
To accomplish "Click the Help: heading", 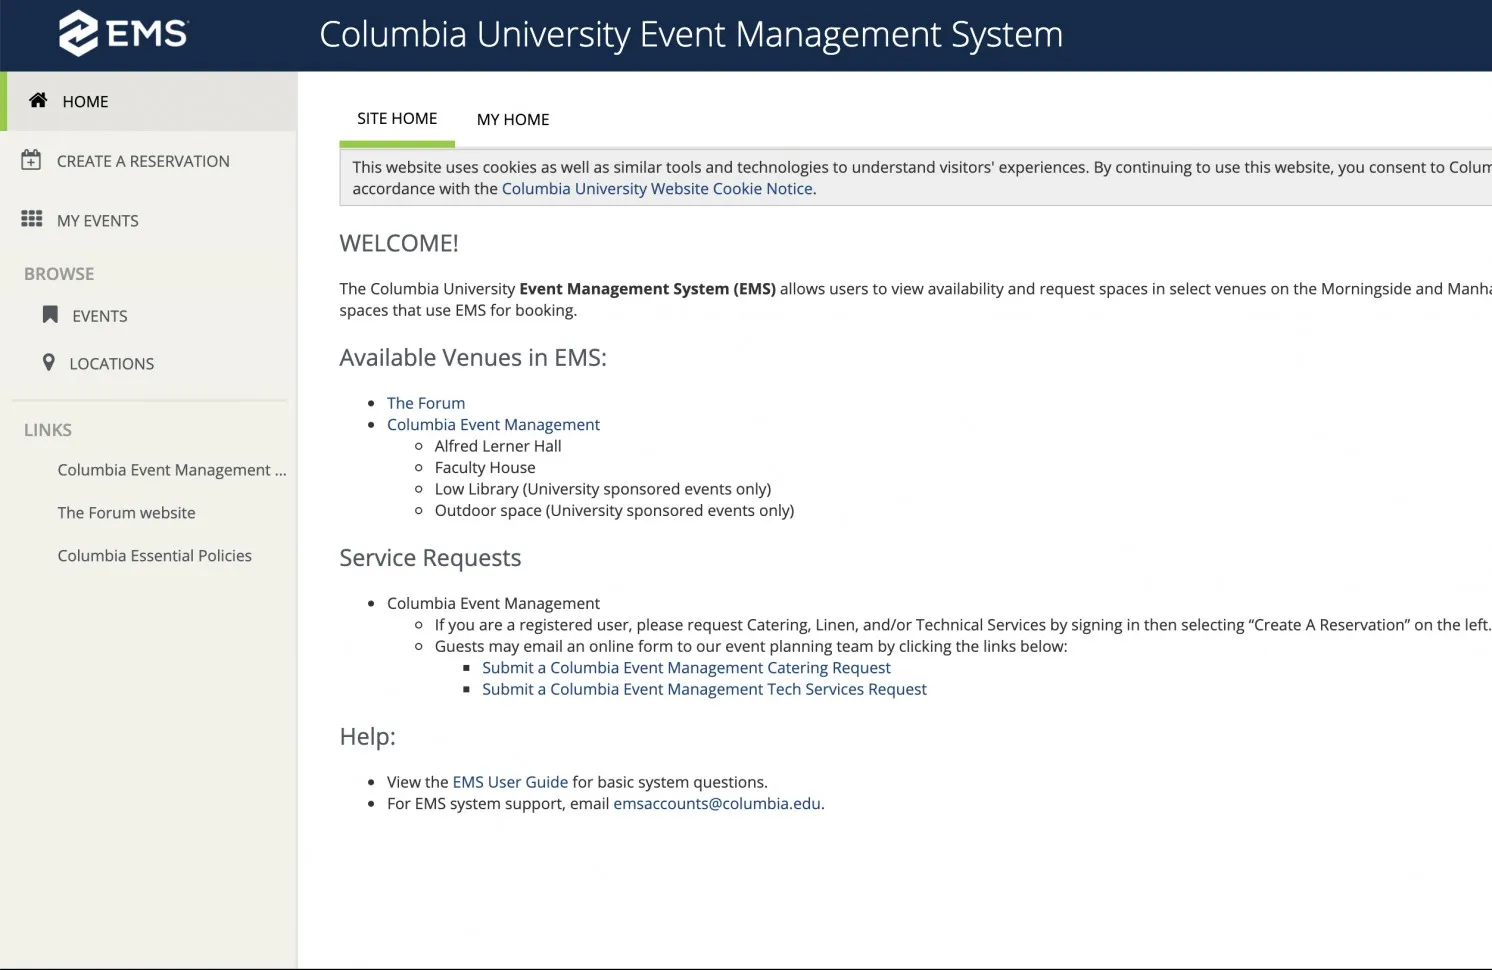I will [367, 737].
